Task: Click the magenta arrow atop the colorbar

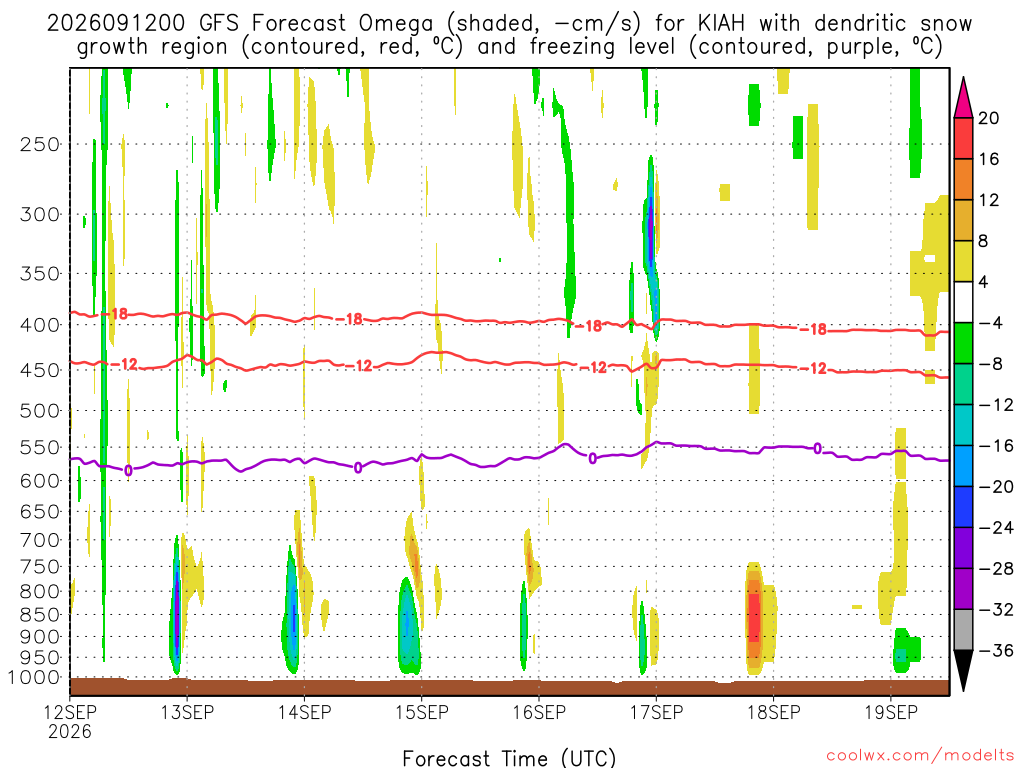Action: pos(963,97)
